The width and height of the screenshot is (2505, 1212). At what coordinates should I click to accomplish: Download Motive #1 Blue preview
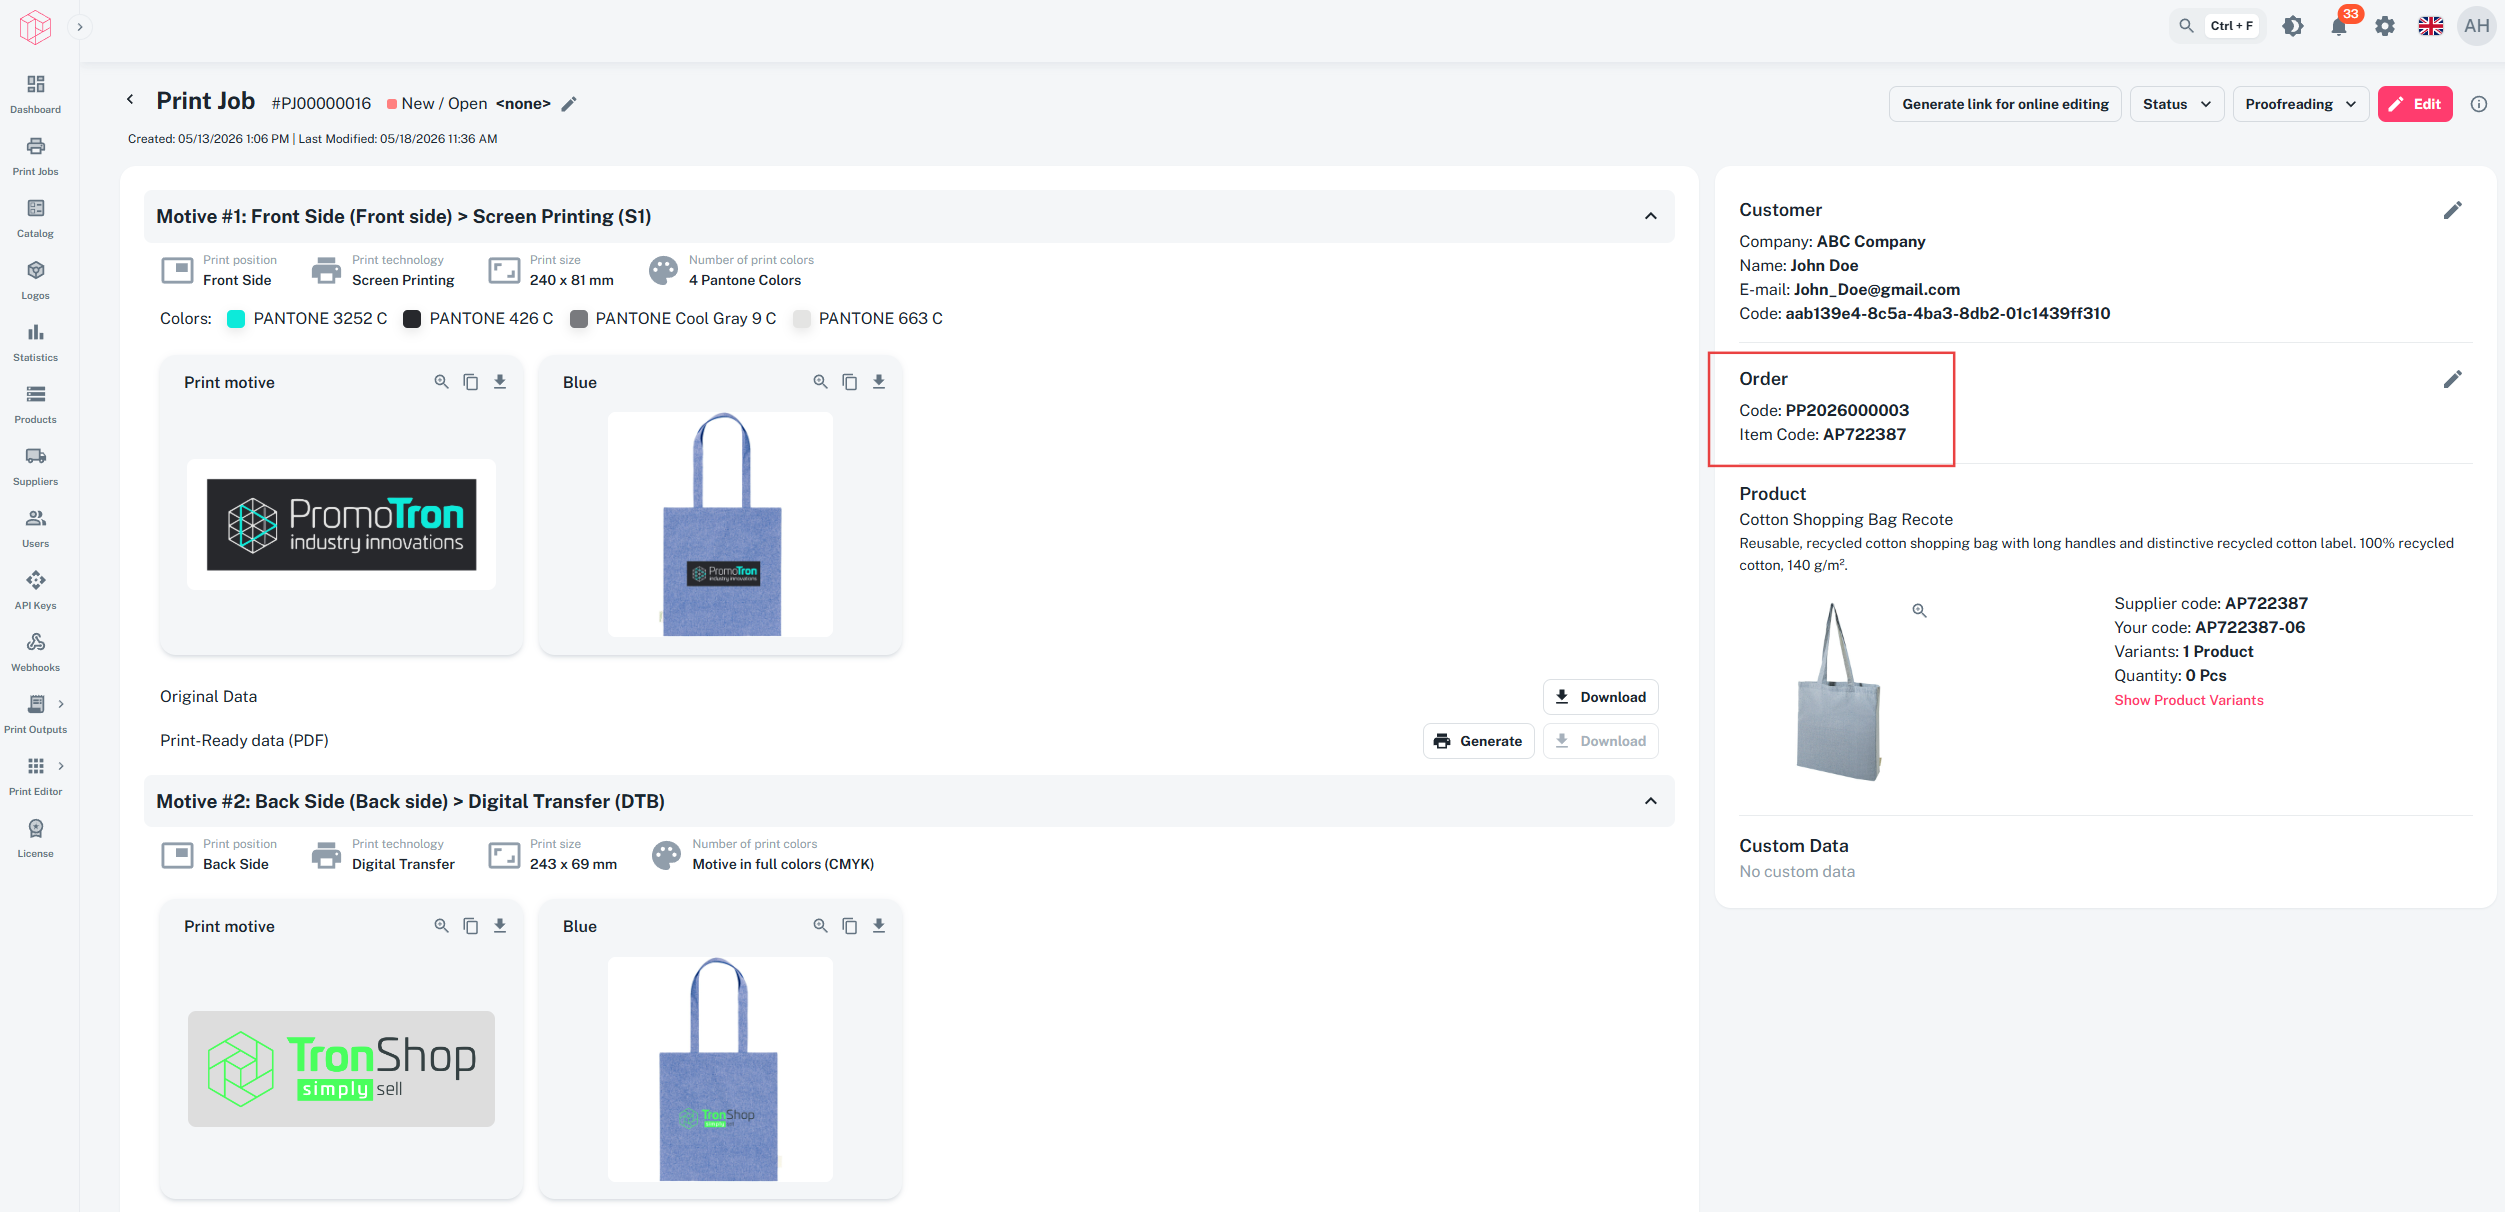tap(879, 382)
